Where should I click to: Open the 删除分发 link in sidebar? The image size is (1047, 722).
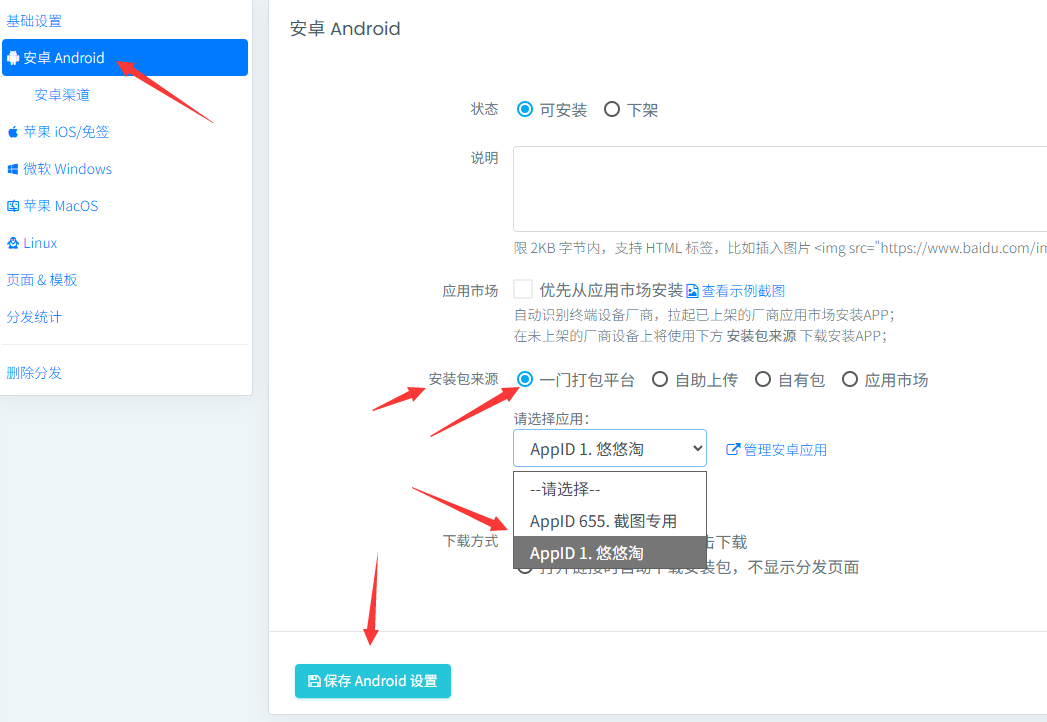click(x=34, y=373)
